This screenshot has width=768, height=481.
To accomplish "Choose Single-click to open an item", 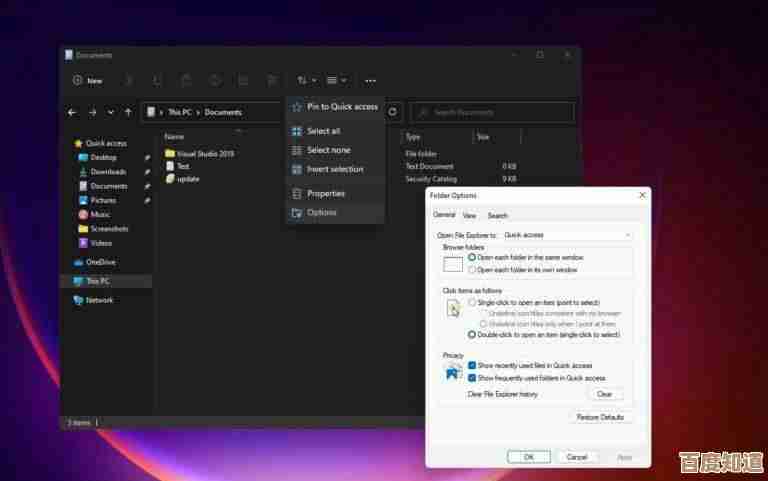I will pos(472,302).
